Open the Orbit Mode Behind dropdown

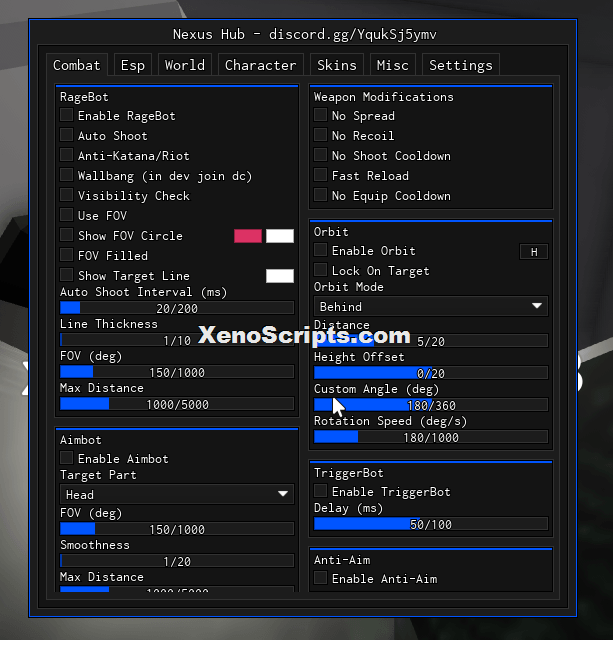pyautogui.click(x=431, y=306)
